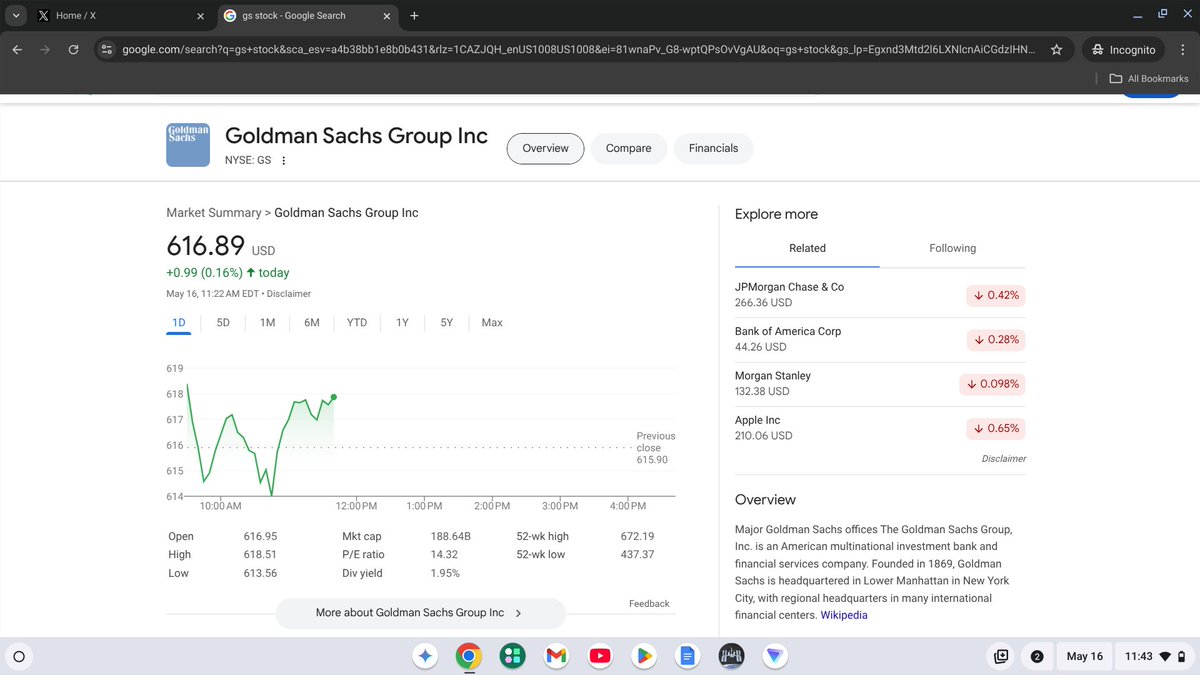
Task: Open the calendar via May 16 date
Action: coord(1084,656)
